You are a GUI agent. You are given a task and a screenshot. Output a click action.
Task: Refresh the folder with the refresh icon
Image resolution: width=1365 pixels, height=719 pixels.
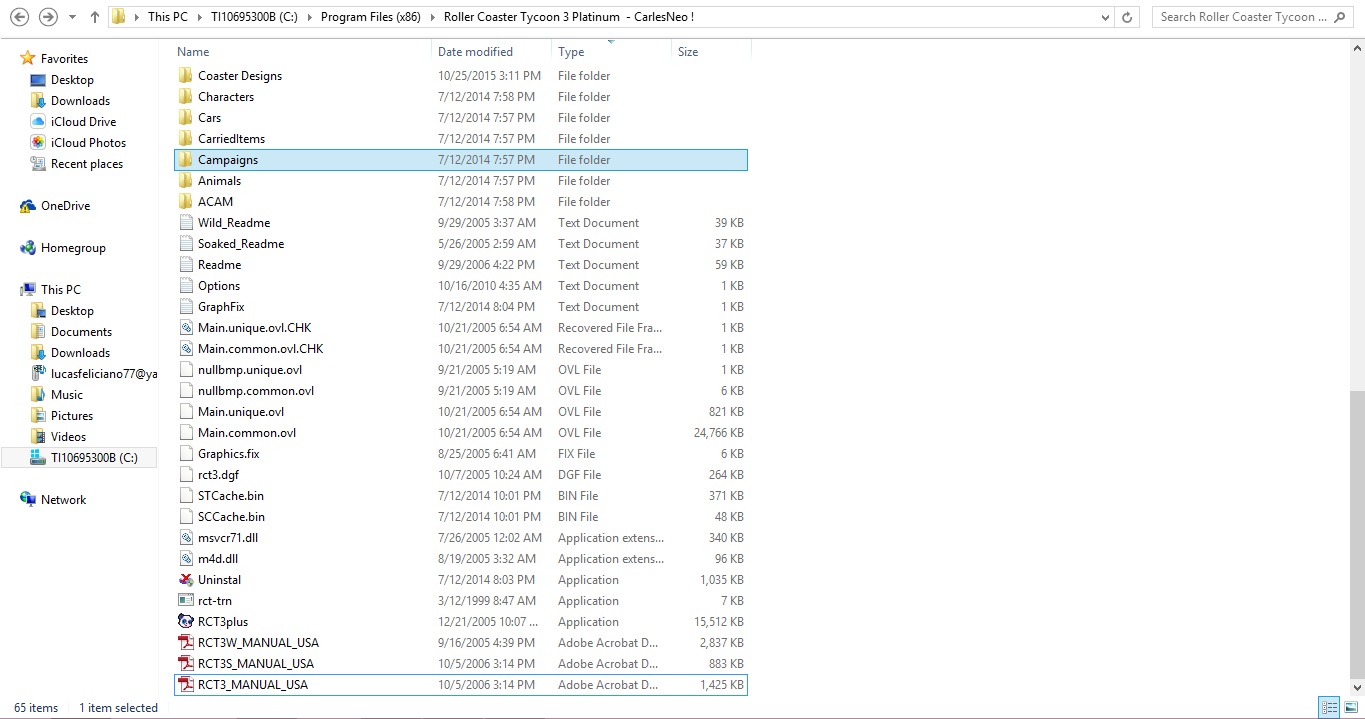pyautogui.click(x=1128, y=17)
